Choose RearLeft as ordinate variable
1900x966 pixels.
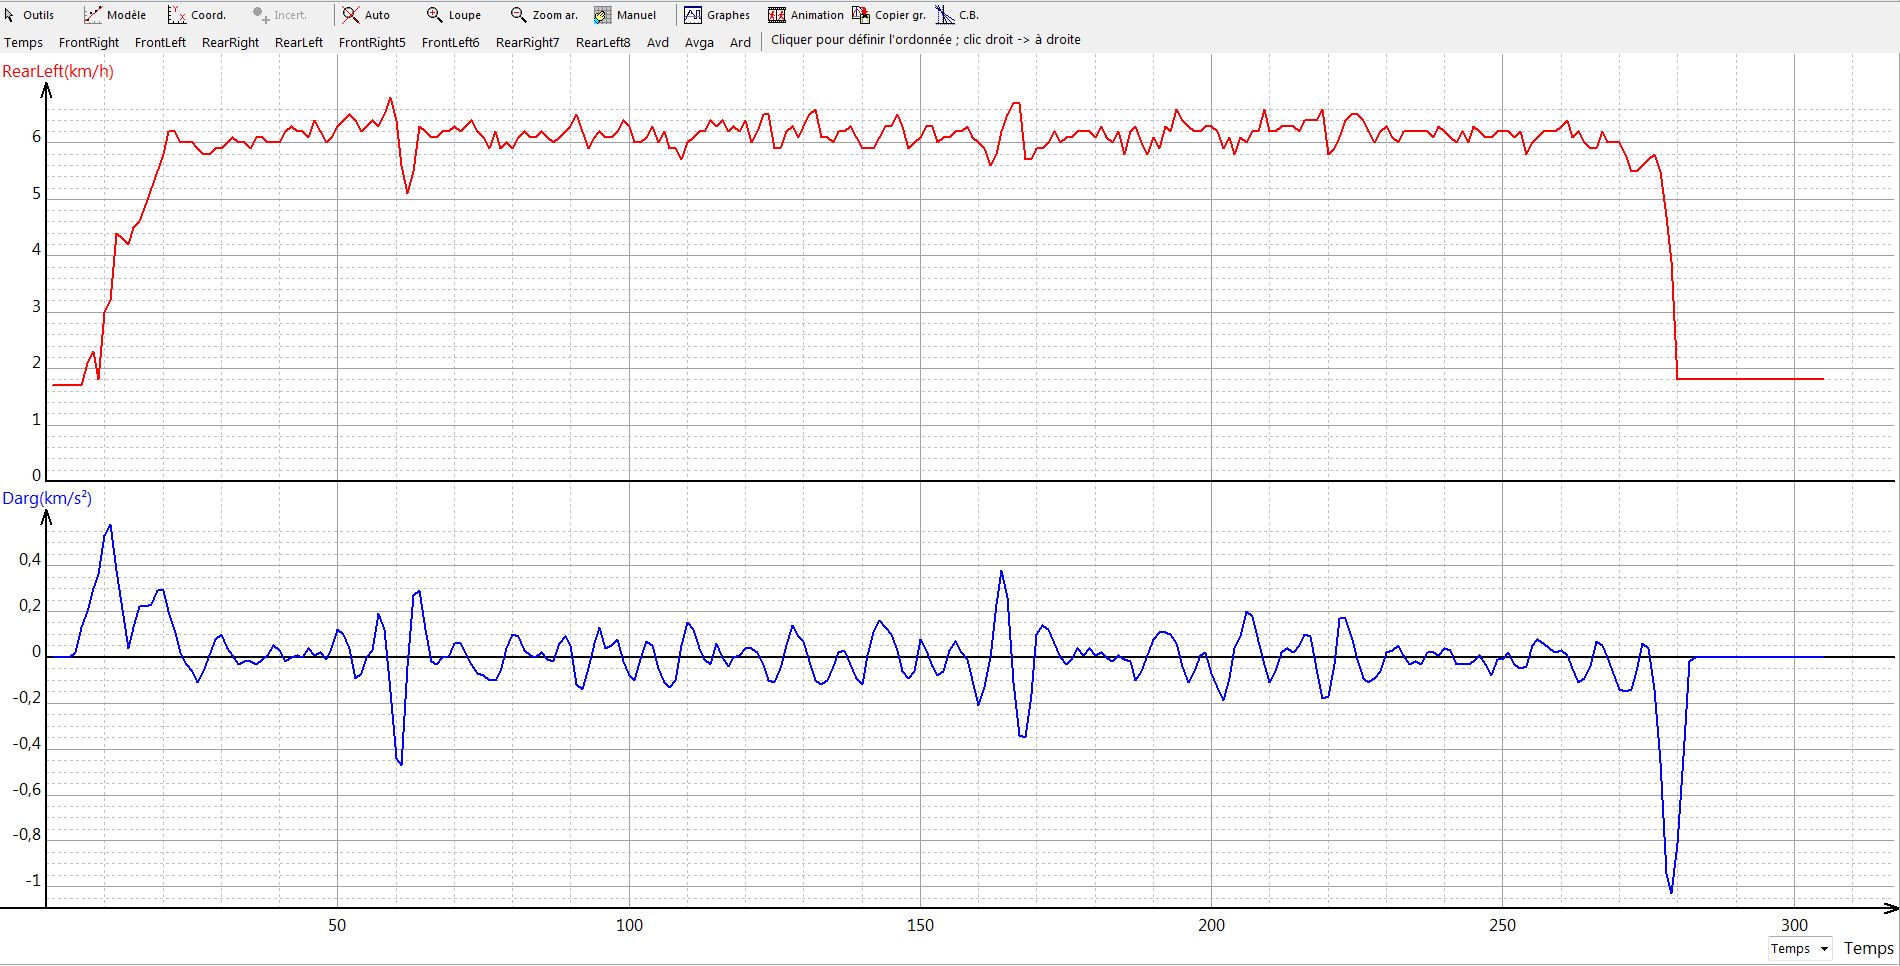[299, 42]
